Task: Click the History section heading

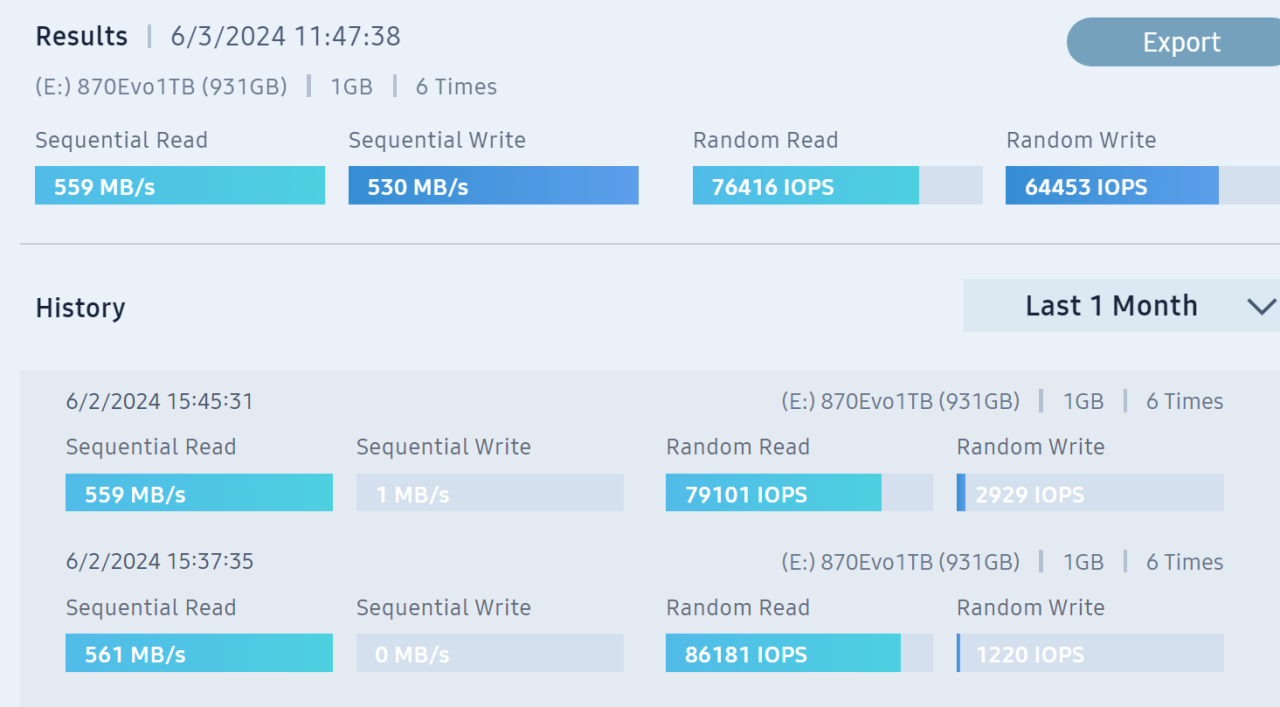Action: click(x=80, y=308)
